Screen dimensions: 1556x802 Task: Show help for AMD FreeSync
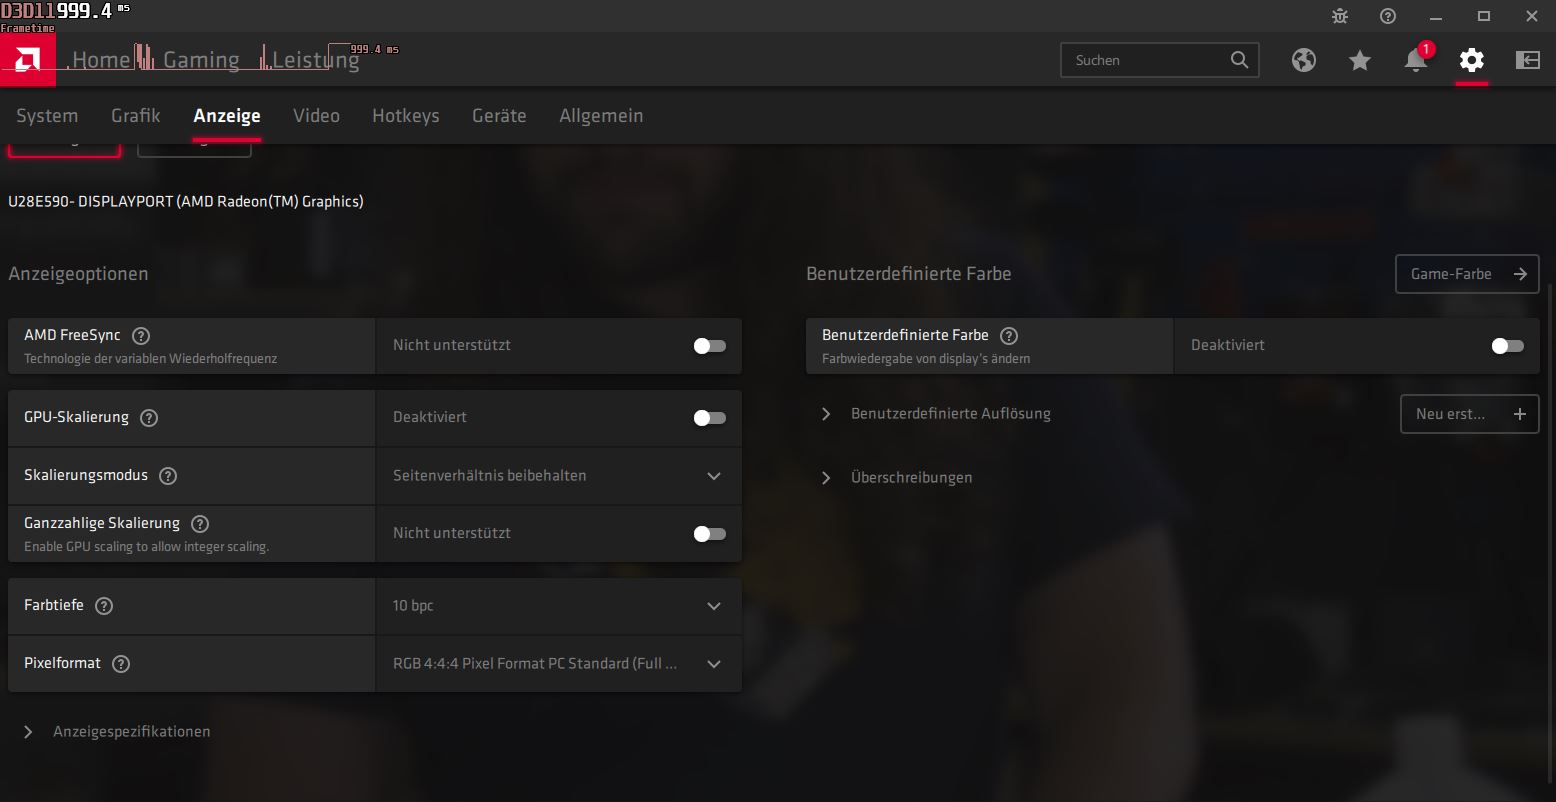[141, 336]
